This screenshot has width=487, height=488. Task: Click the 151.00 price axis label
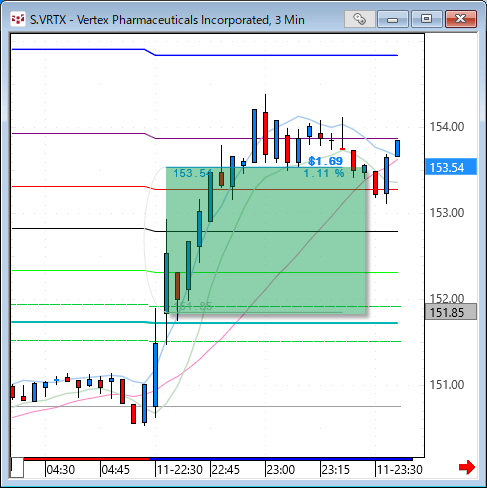447,385
